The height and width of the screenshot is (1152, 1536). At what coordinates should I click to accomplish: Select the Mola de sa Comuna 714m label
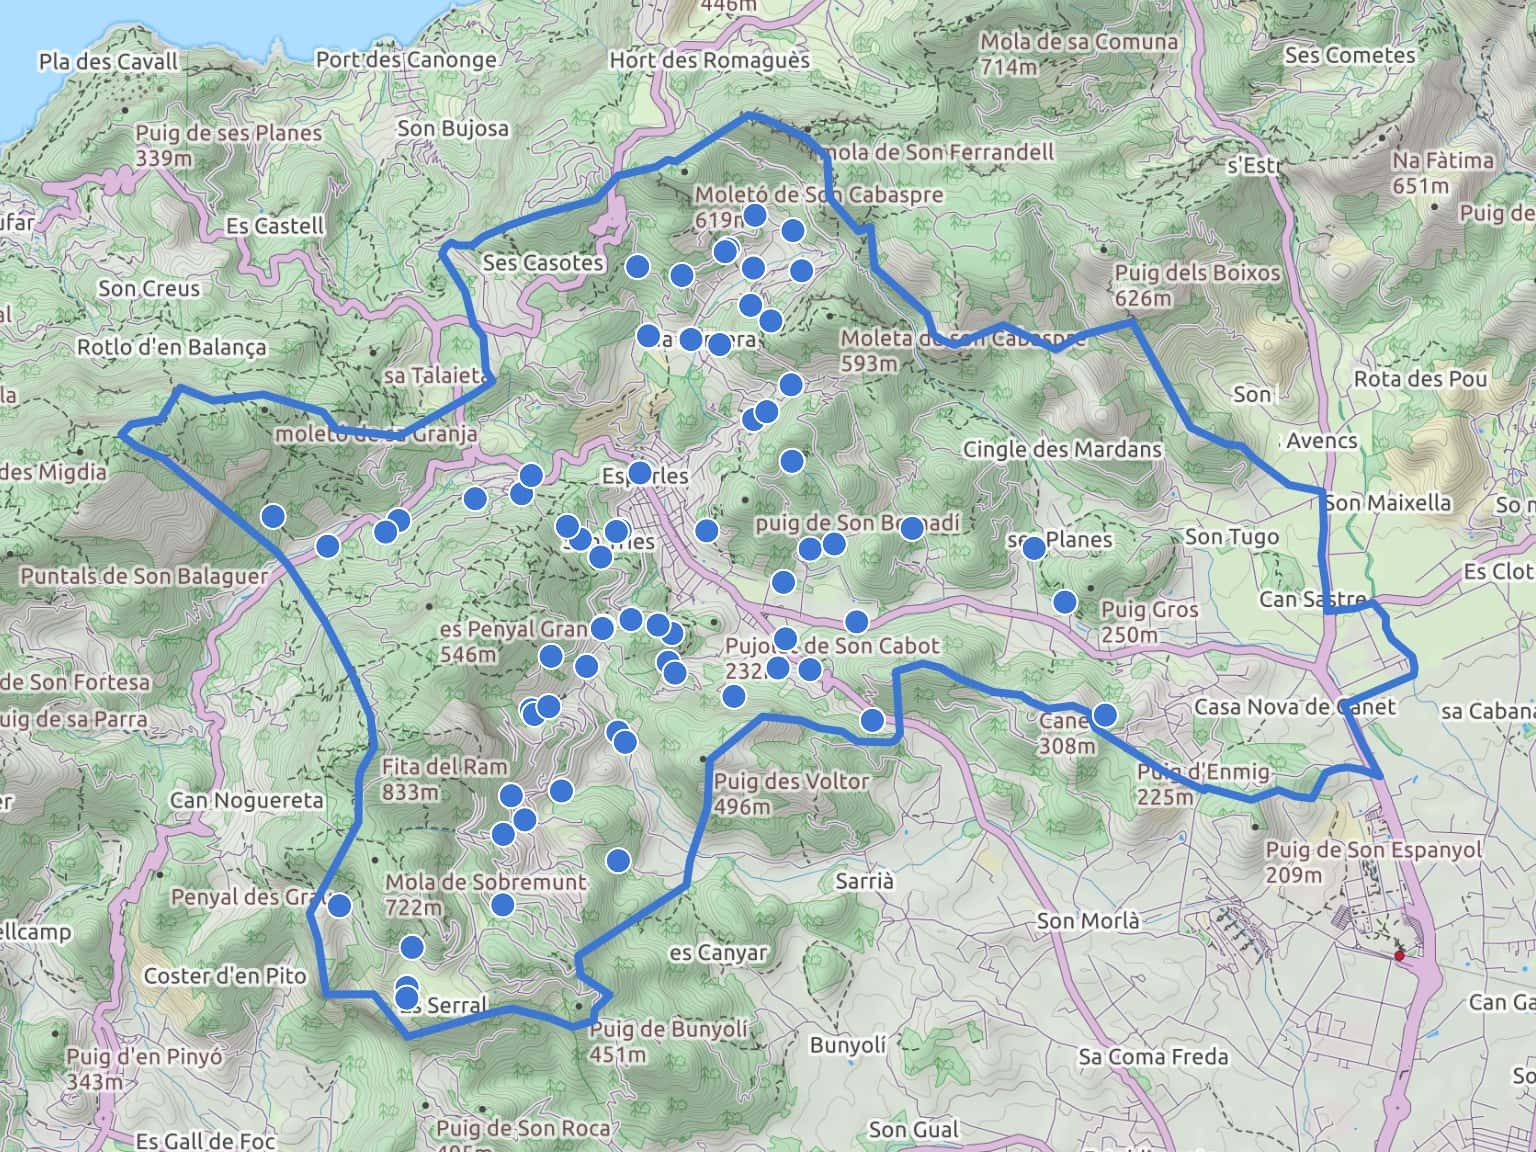click(x=1078, y=54)
